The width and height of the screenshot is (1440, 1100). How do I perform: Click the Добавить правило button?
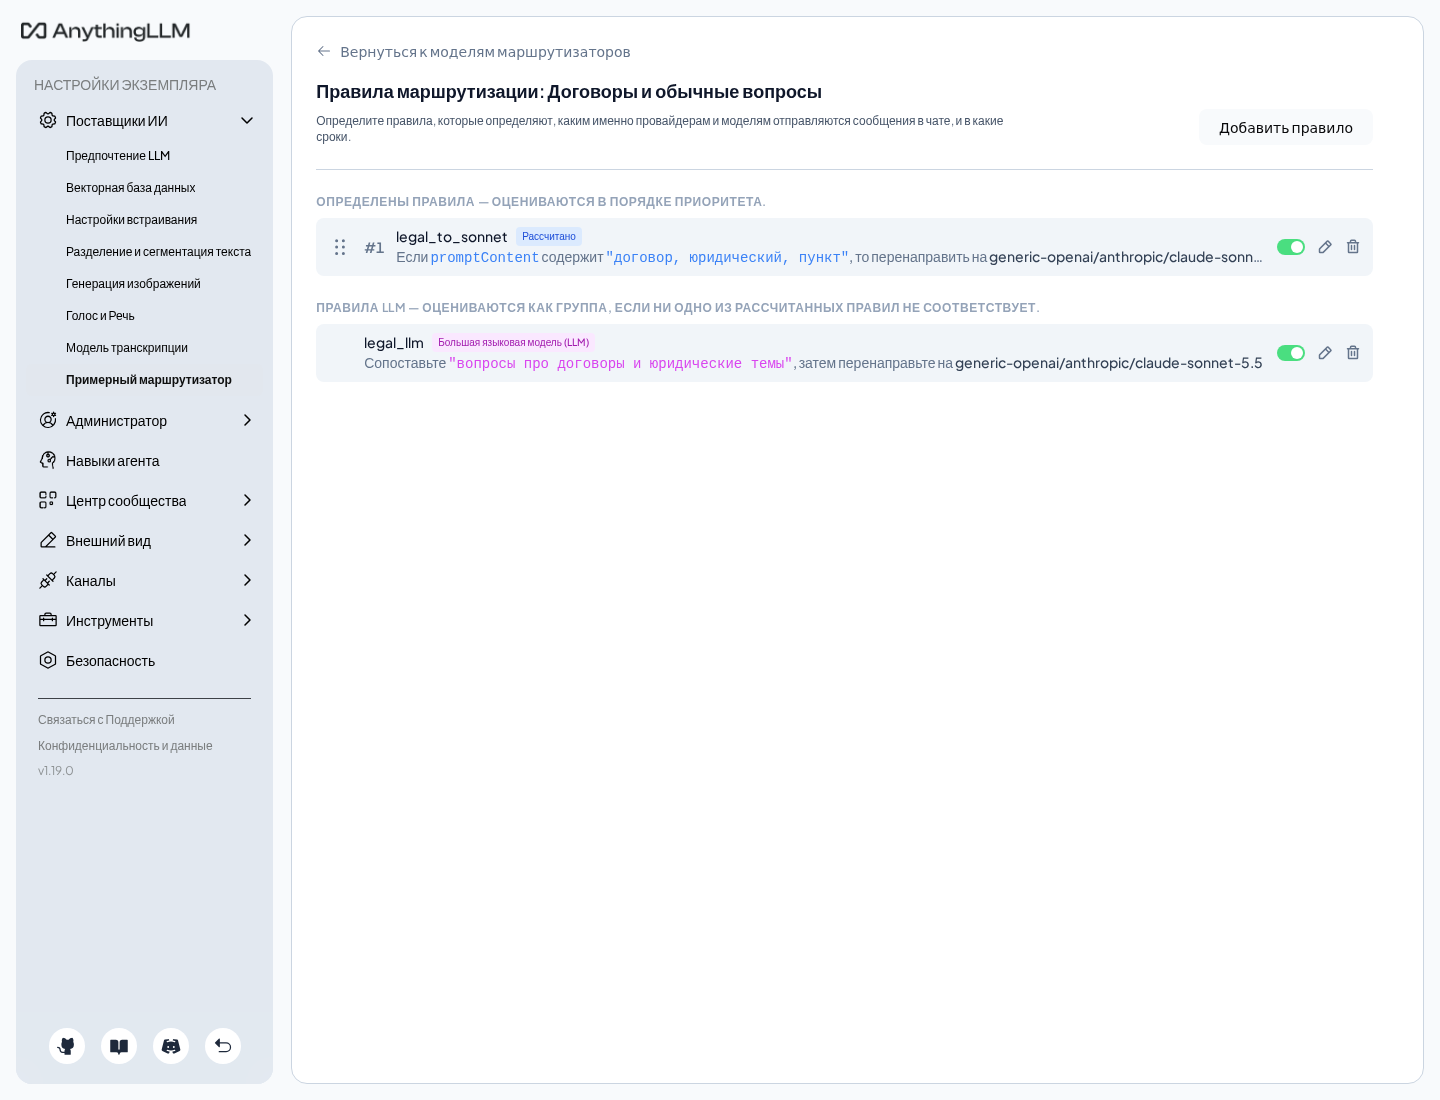(x=1286, y=128)
